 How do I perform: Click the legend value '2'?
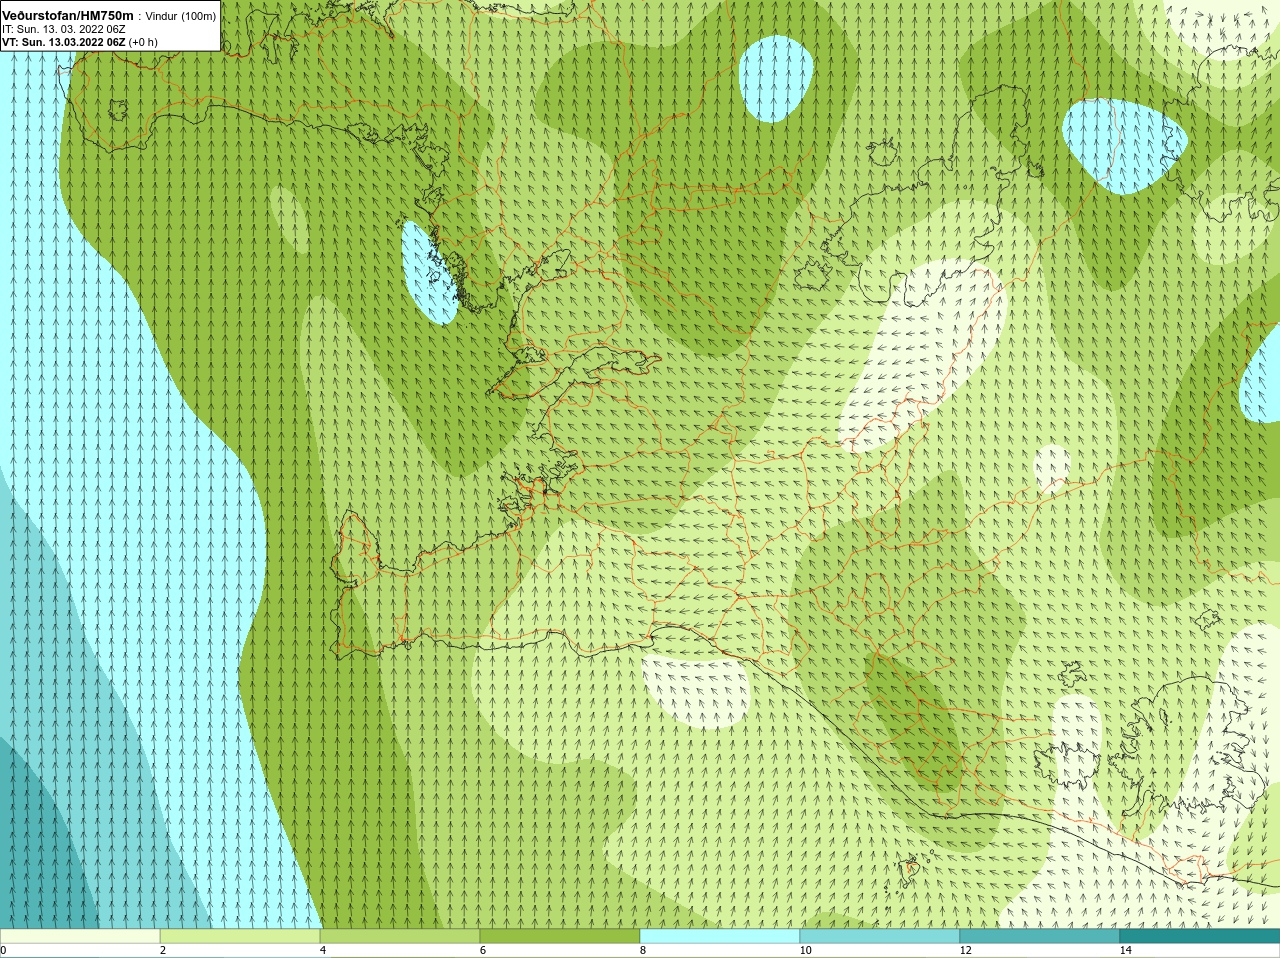pyautogui.click(x=163, y=951)
